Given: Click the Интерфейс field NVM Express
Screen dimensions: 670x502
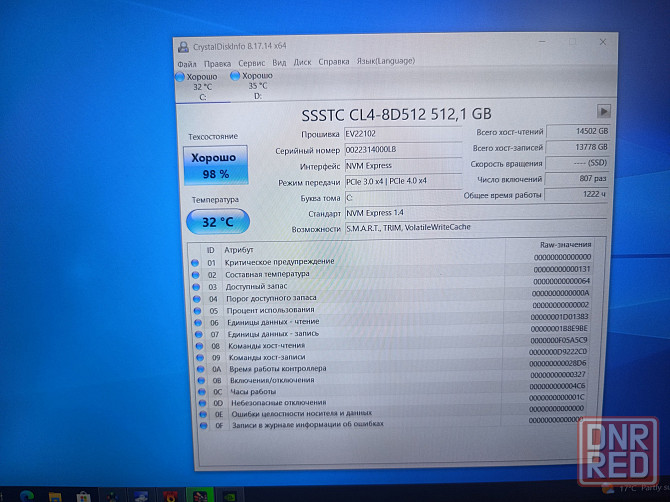Looking at the screenshot, I should click(x=403, y=165).
